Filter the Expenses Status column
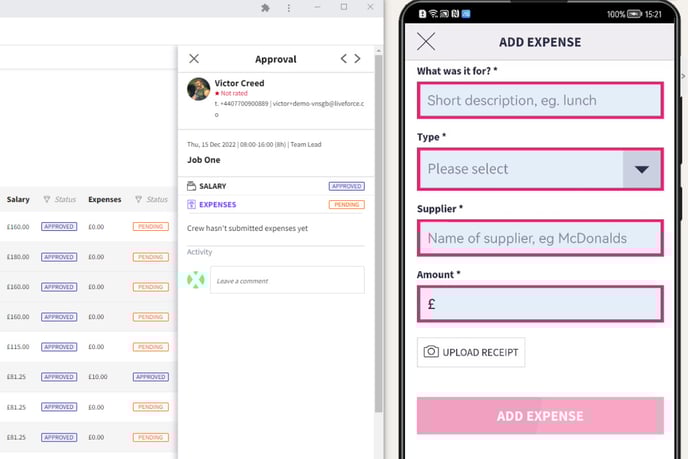The width and height of the screenshot is (688, 459). click(x=139, y=199)
